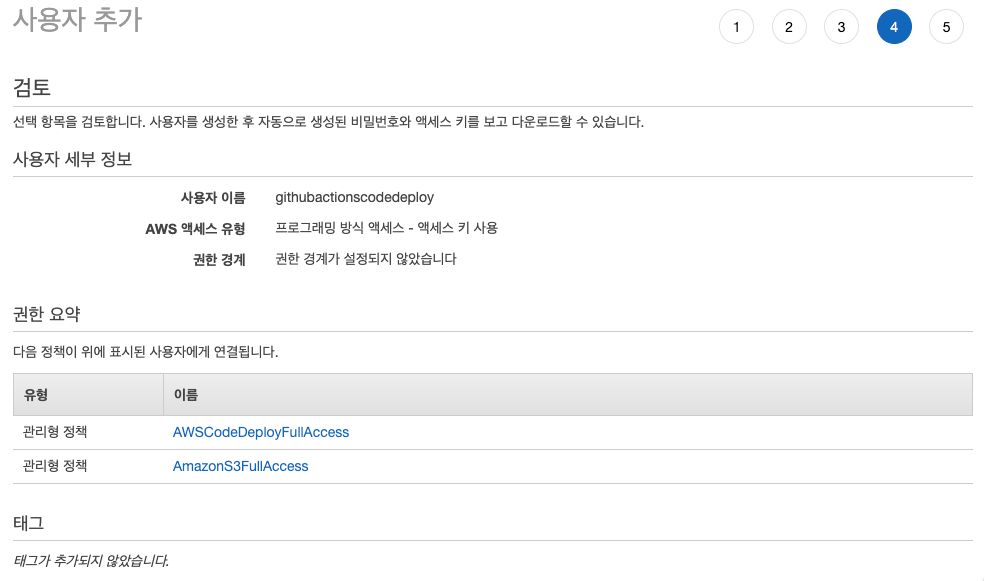The width and height of the screenshot is (985, 581).
Task: Click the AWS 액세스 유형 label
Action: tap(195, 229)
